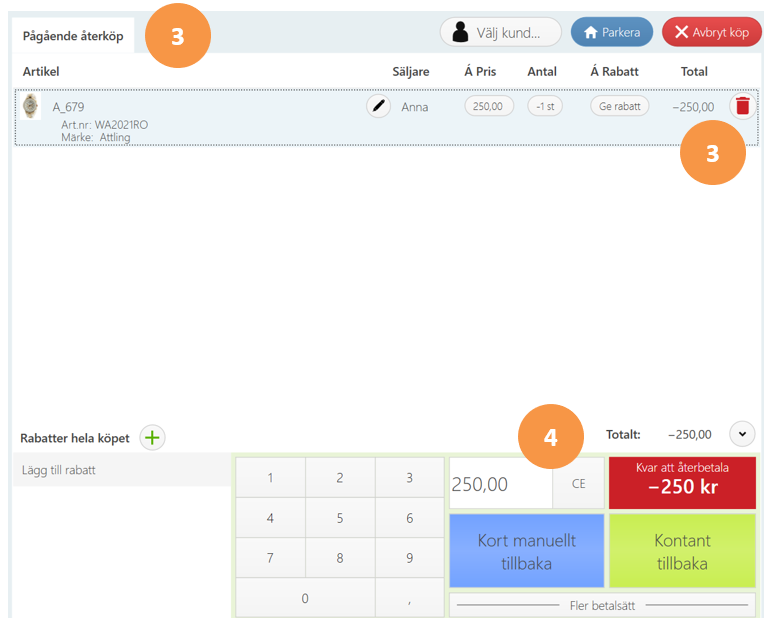This screenshot has height=628, width=765.
Task: Click the Totalt: label
Action: point(623,434)
